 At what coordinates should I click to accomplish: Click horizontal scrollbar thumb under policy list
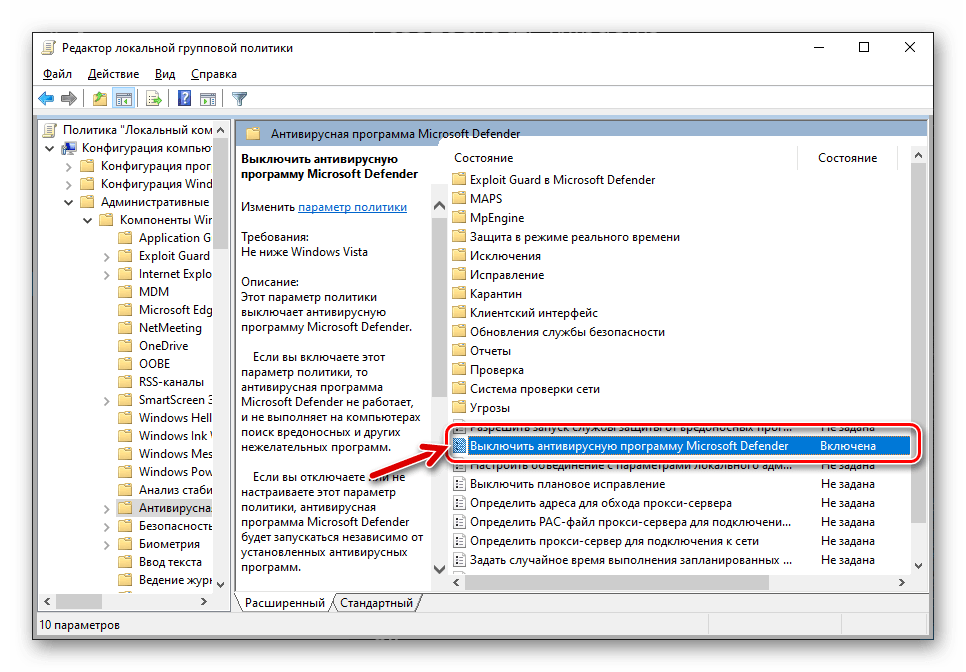pyautogui.click(x=616, y=582)
